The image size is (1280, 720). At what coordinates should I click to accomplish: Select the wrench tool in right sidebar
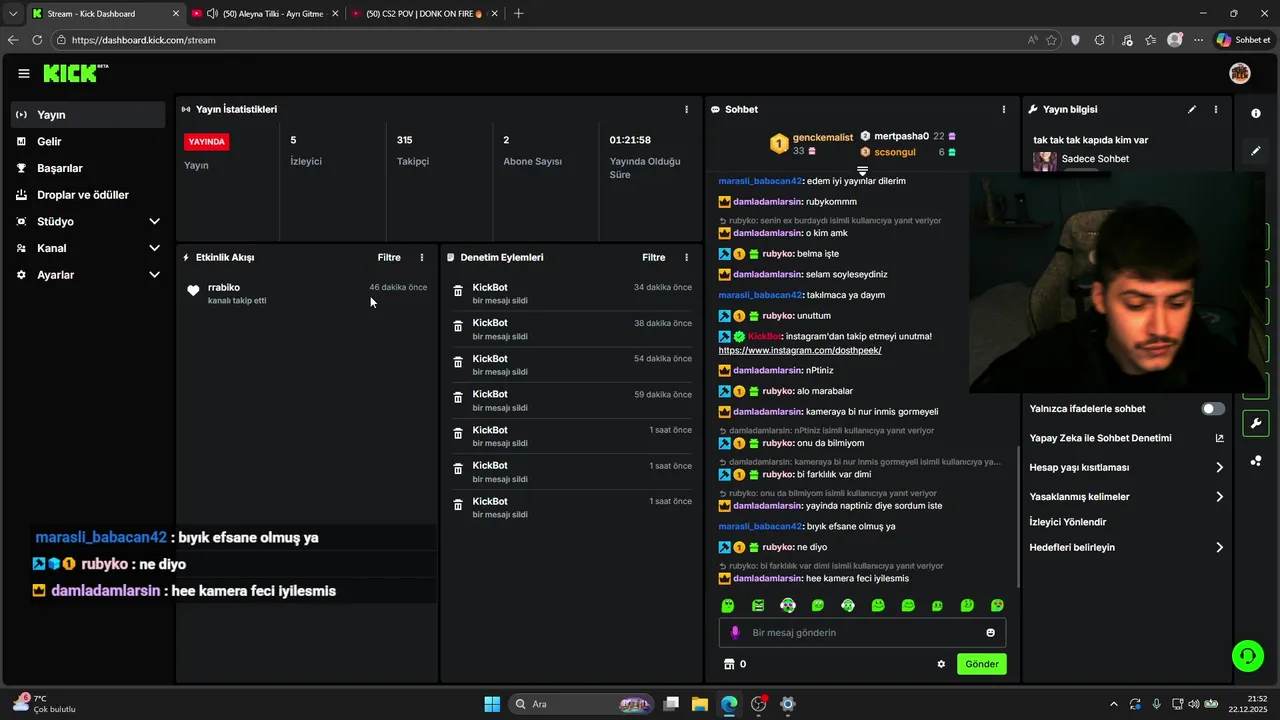[x=1256, y=423]
